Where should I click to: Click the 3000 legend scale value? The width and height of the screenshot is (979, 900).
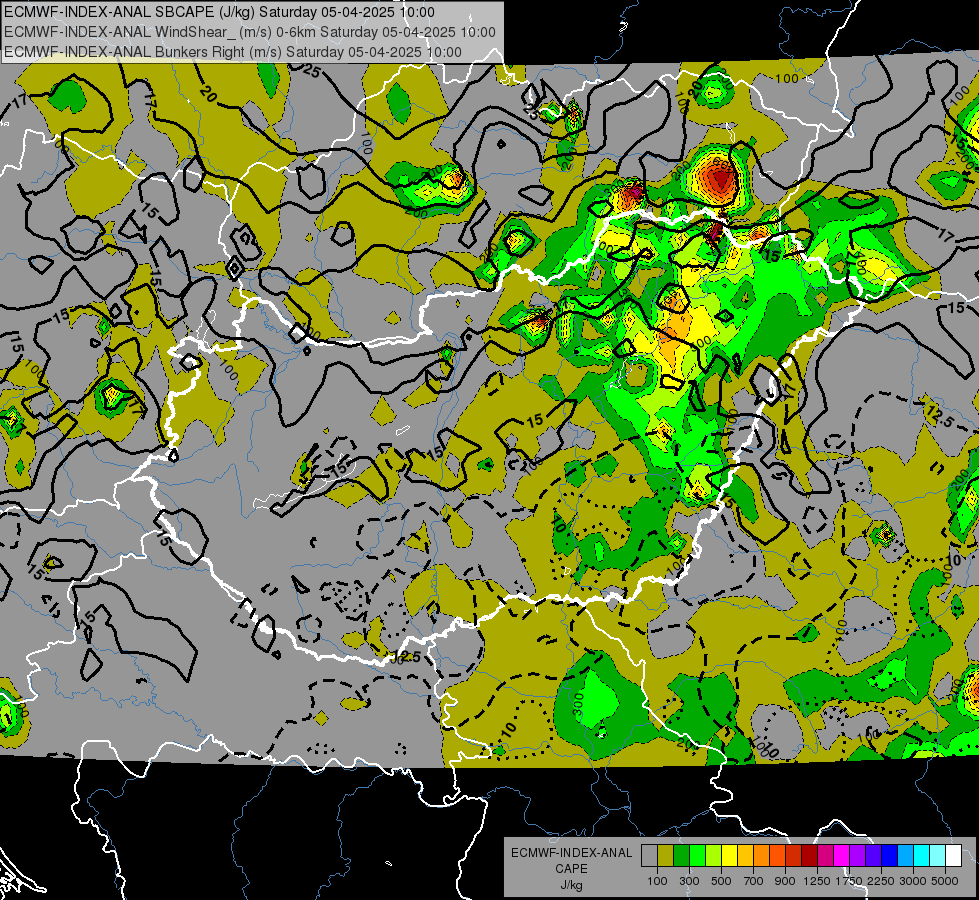[913, 881]
